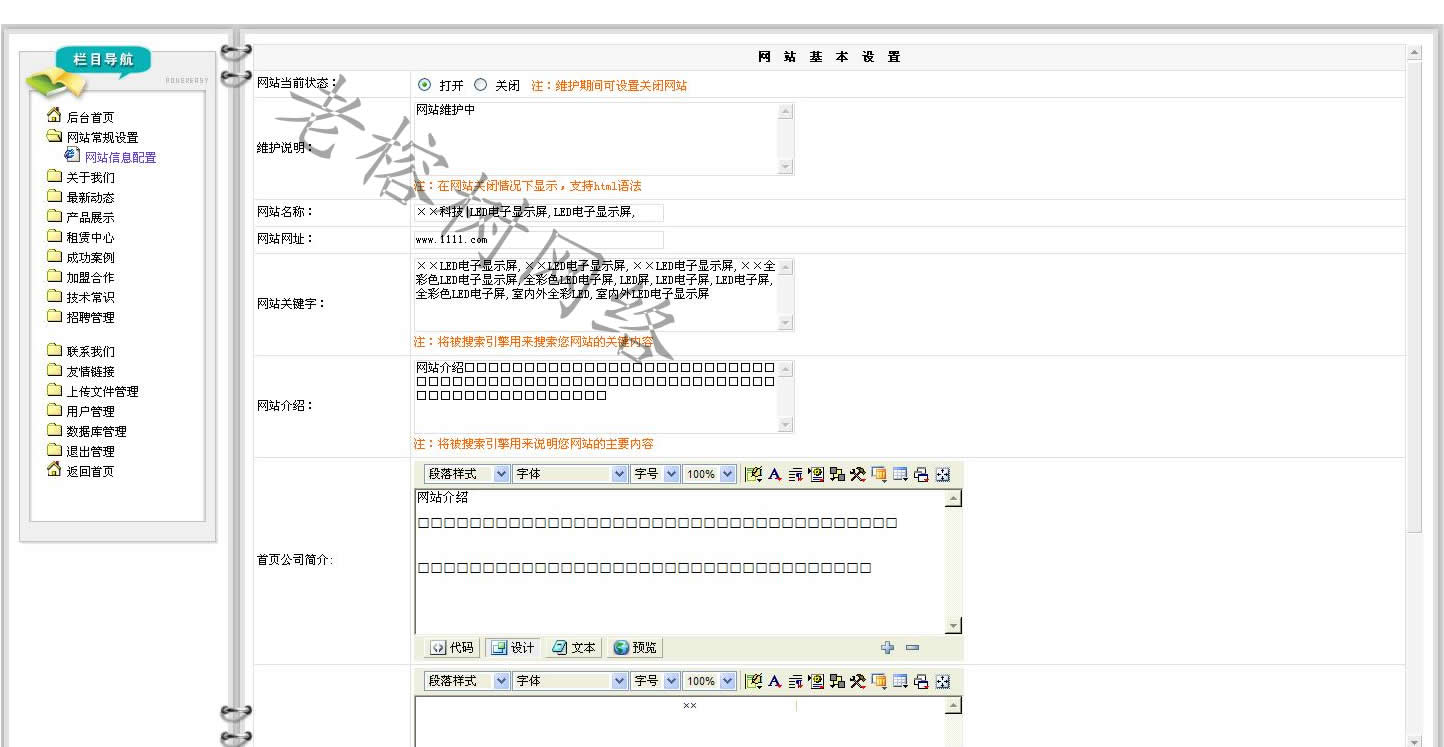This screenshot has width=1444, height=747.
Task: Open the hammer tools icon in the lower editor toolbar
Action: click(858, 681)
